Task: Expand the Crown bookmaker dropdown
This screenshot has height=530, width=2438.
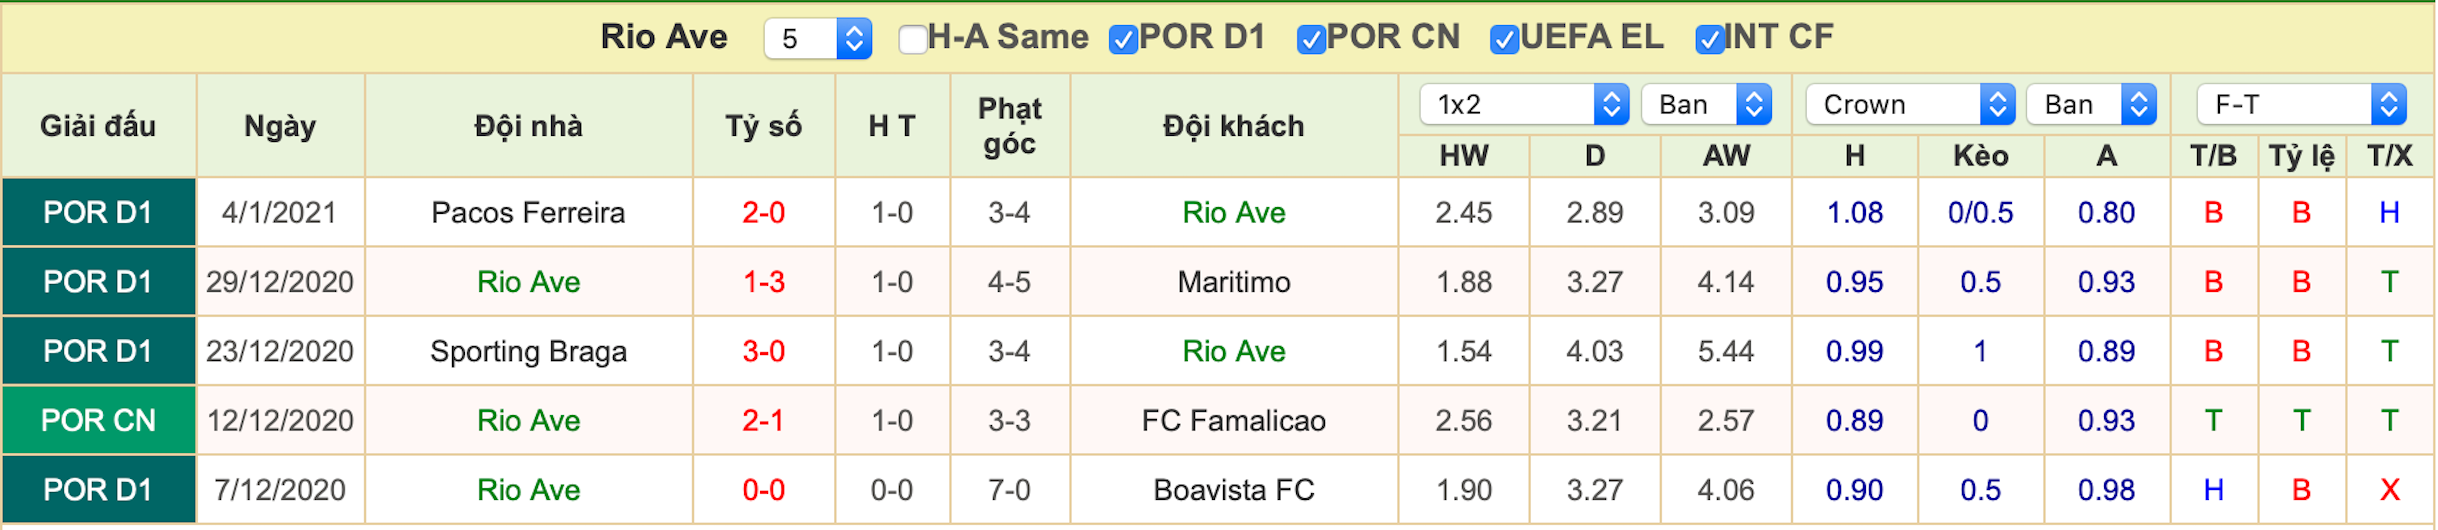Action: (x=1910, y=104)
